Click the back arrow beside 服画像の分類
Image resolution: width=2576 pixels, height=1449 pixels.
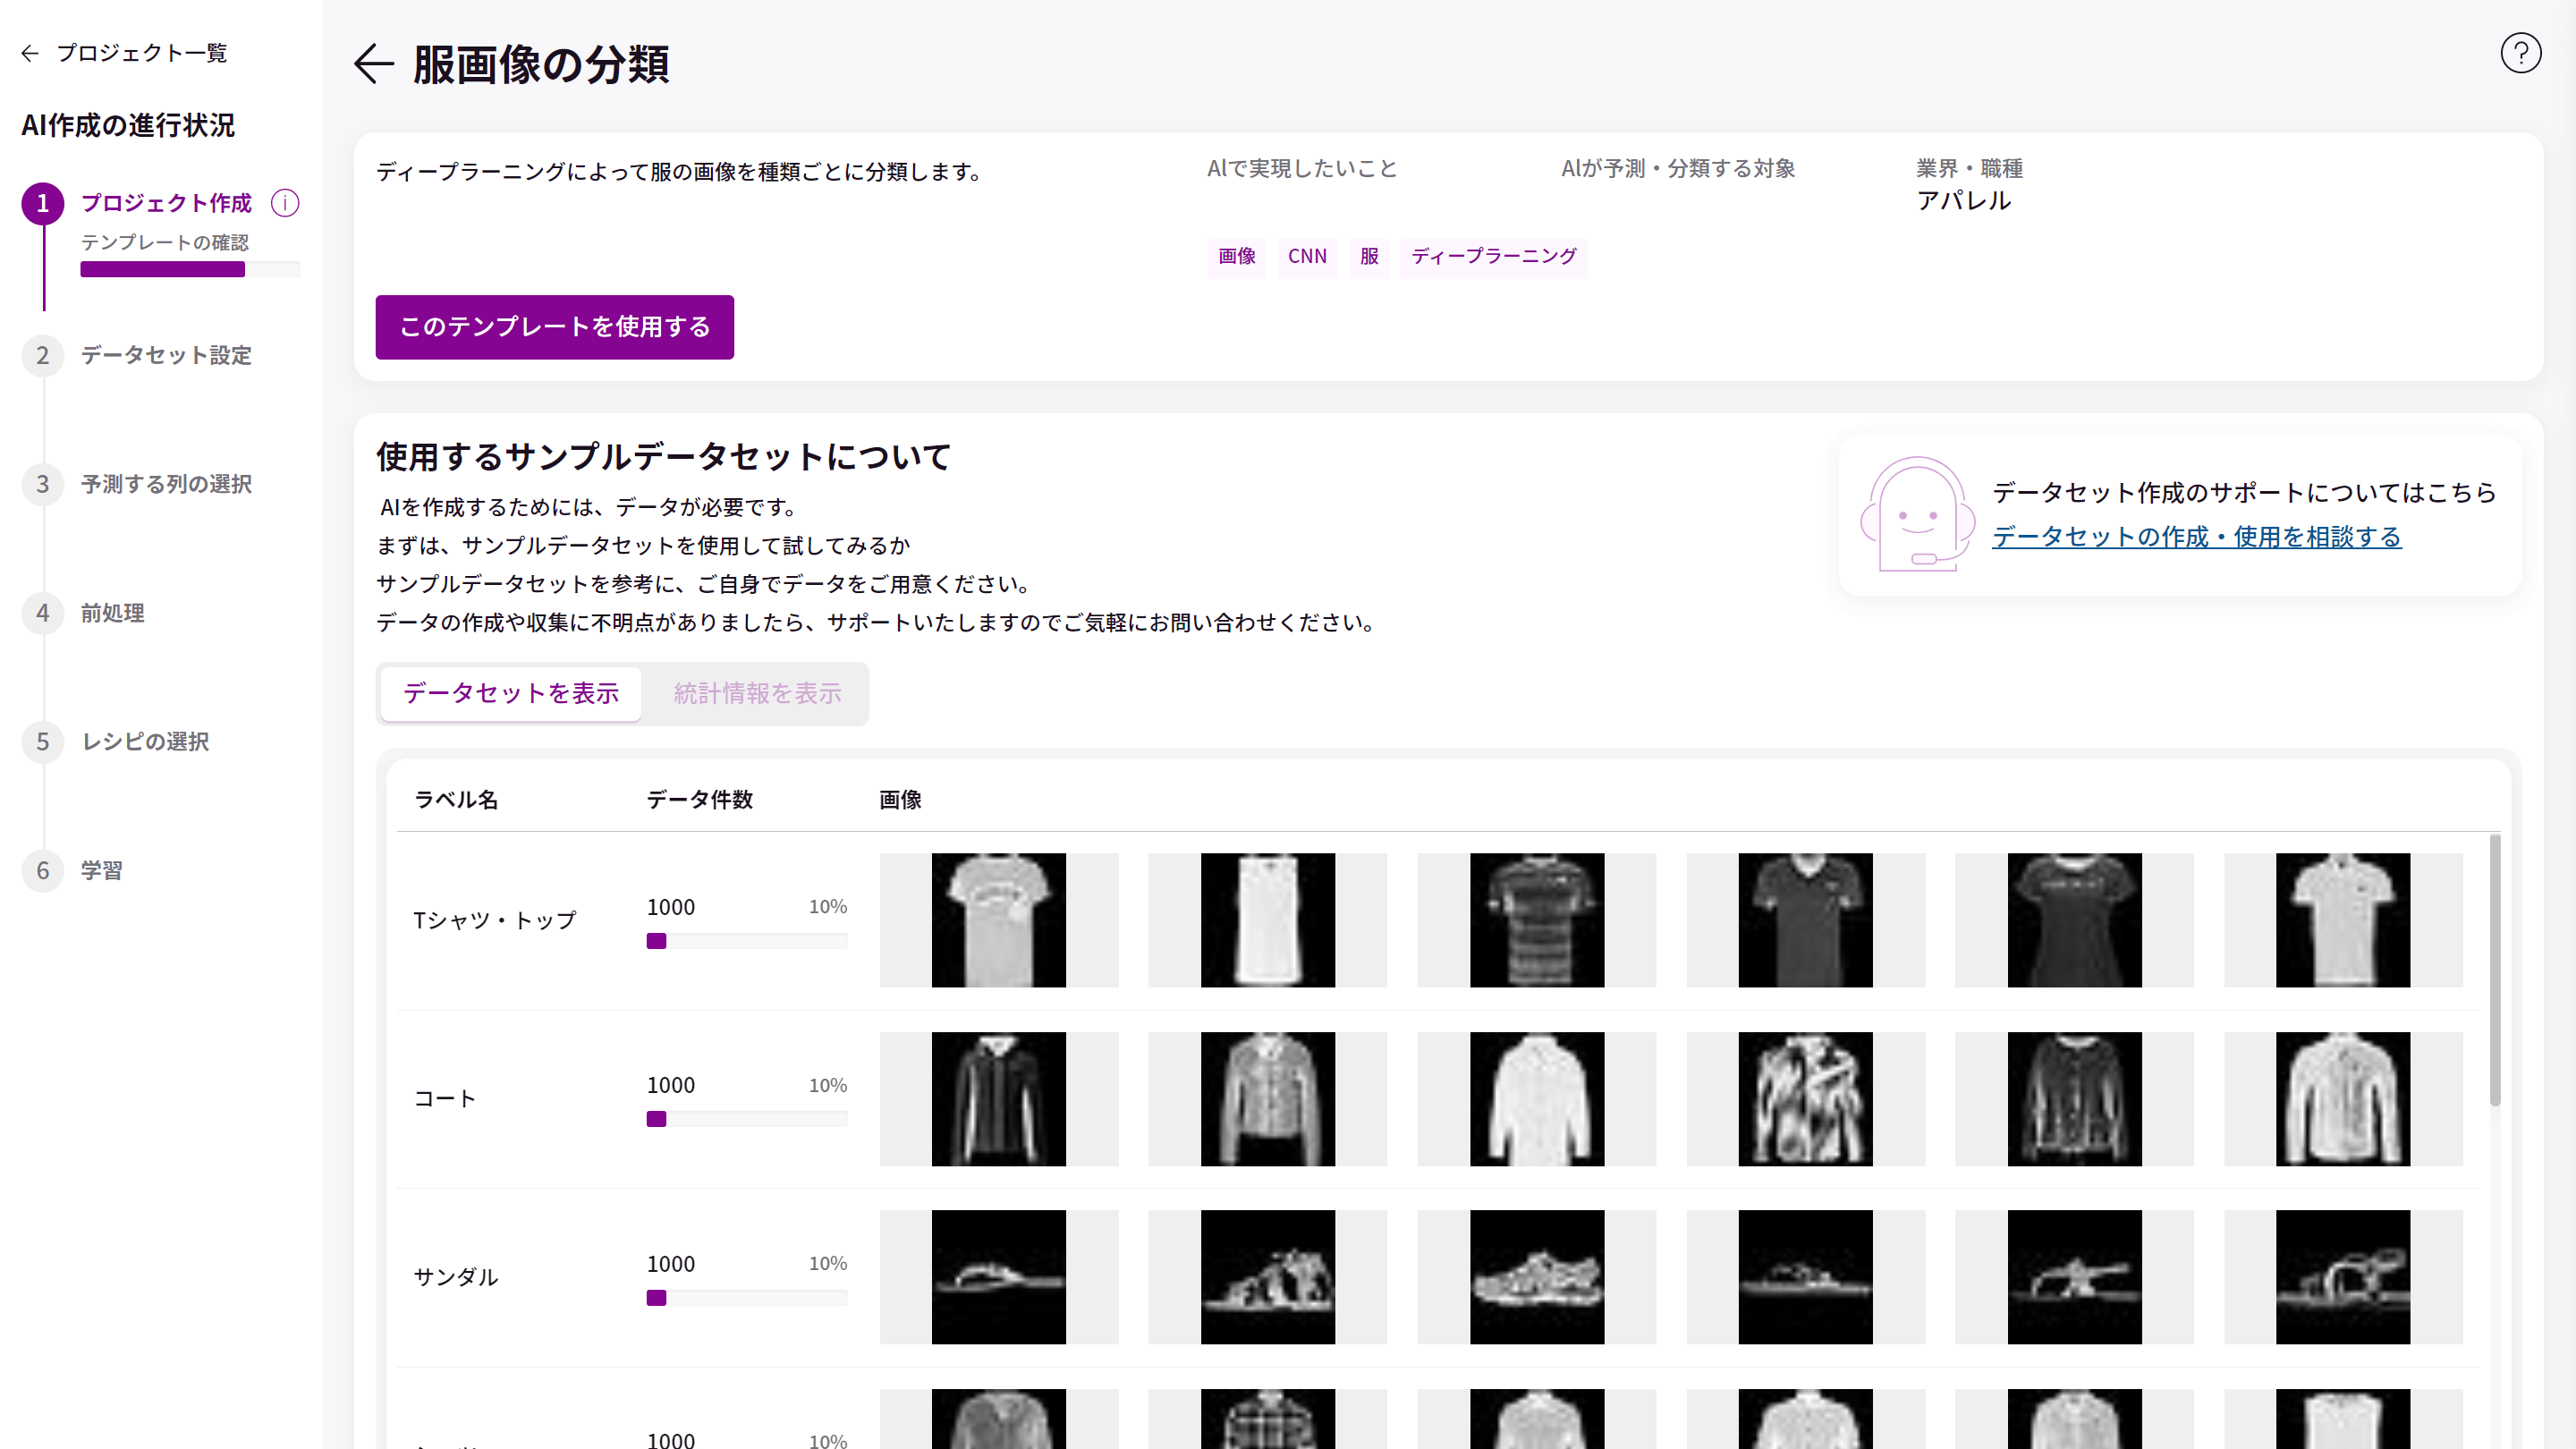tap(374, 64)
